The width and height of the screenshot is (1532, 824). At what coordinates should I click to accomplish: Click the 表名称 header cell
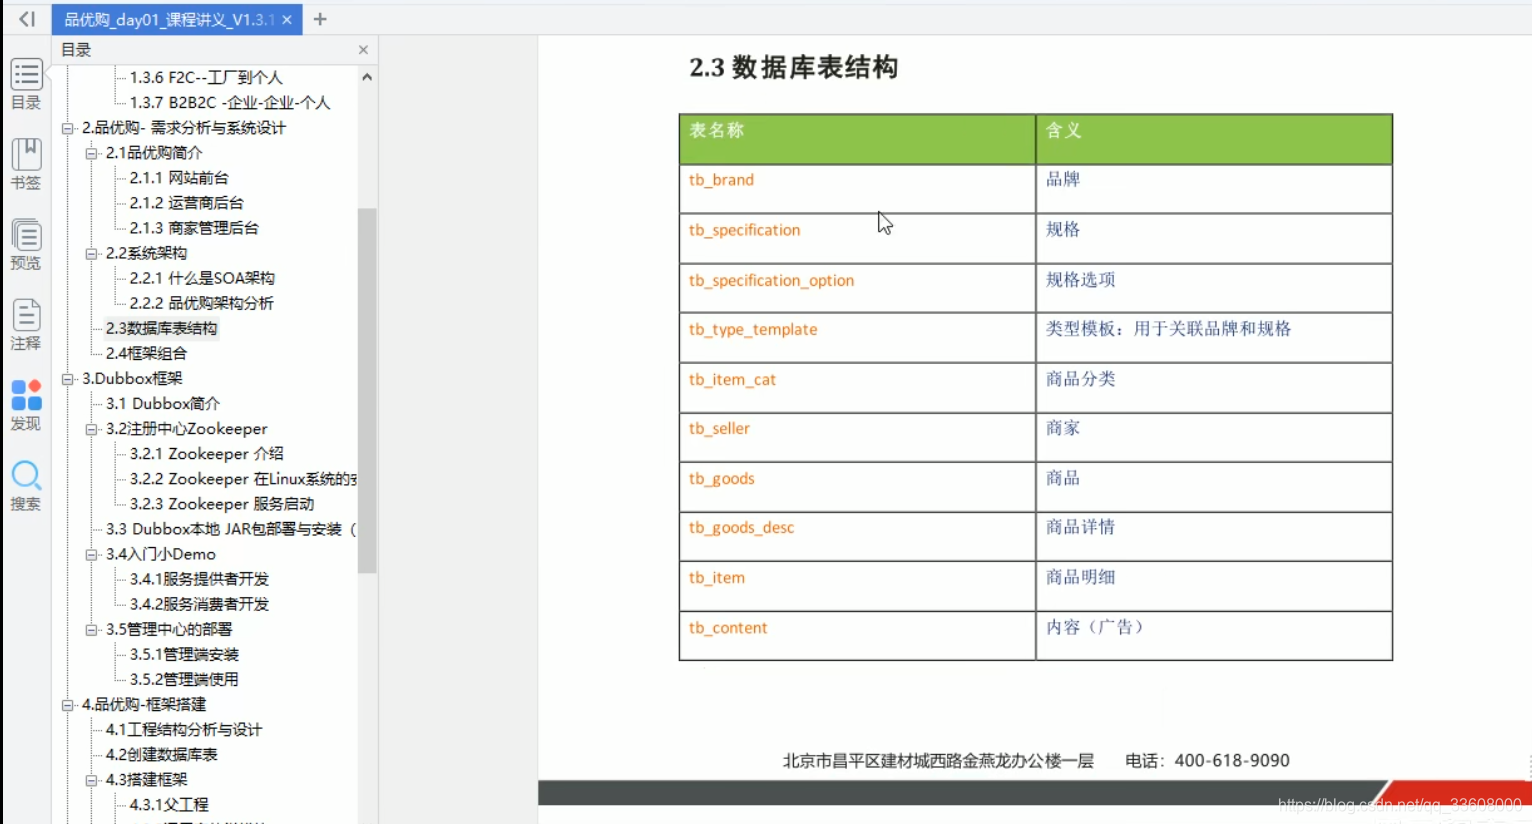[x=857, y=139]
